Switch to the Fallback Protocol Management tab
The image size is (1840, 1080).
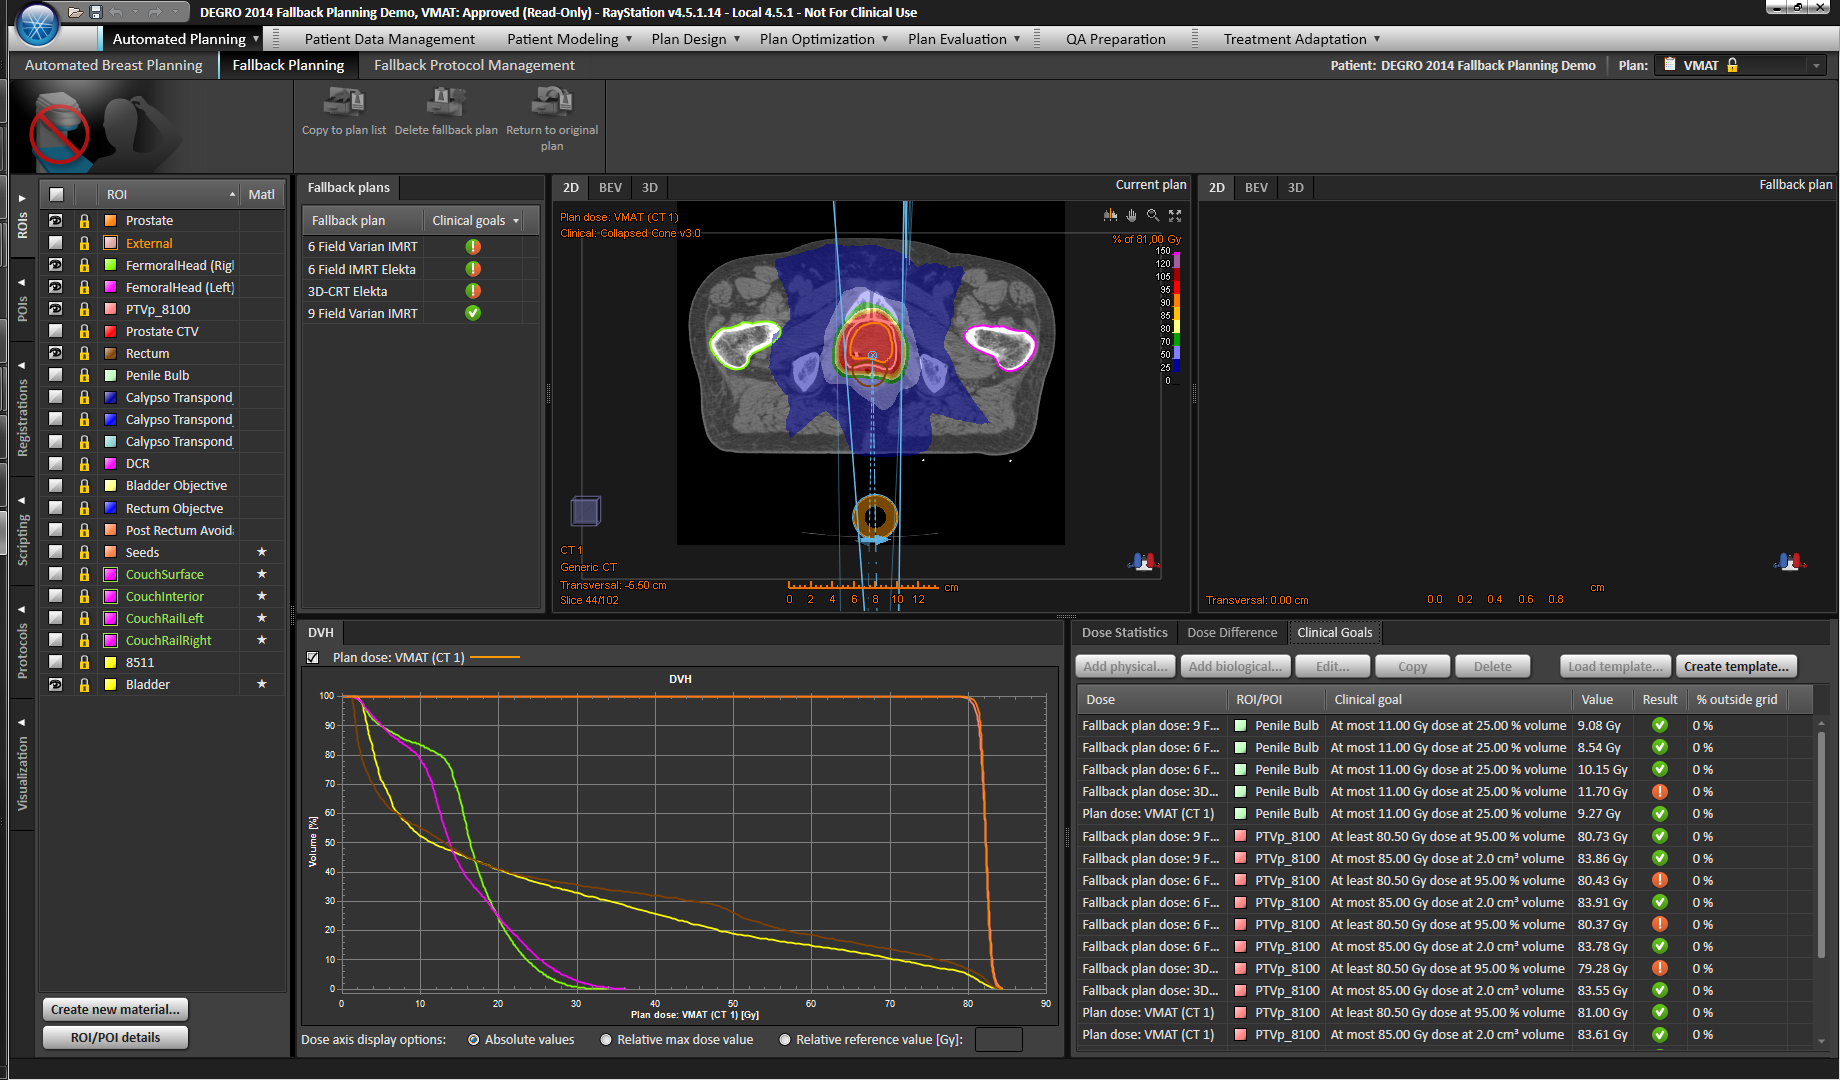pos(474,65)
